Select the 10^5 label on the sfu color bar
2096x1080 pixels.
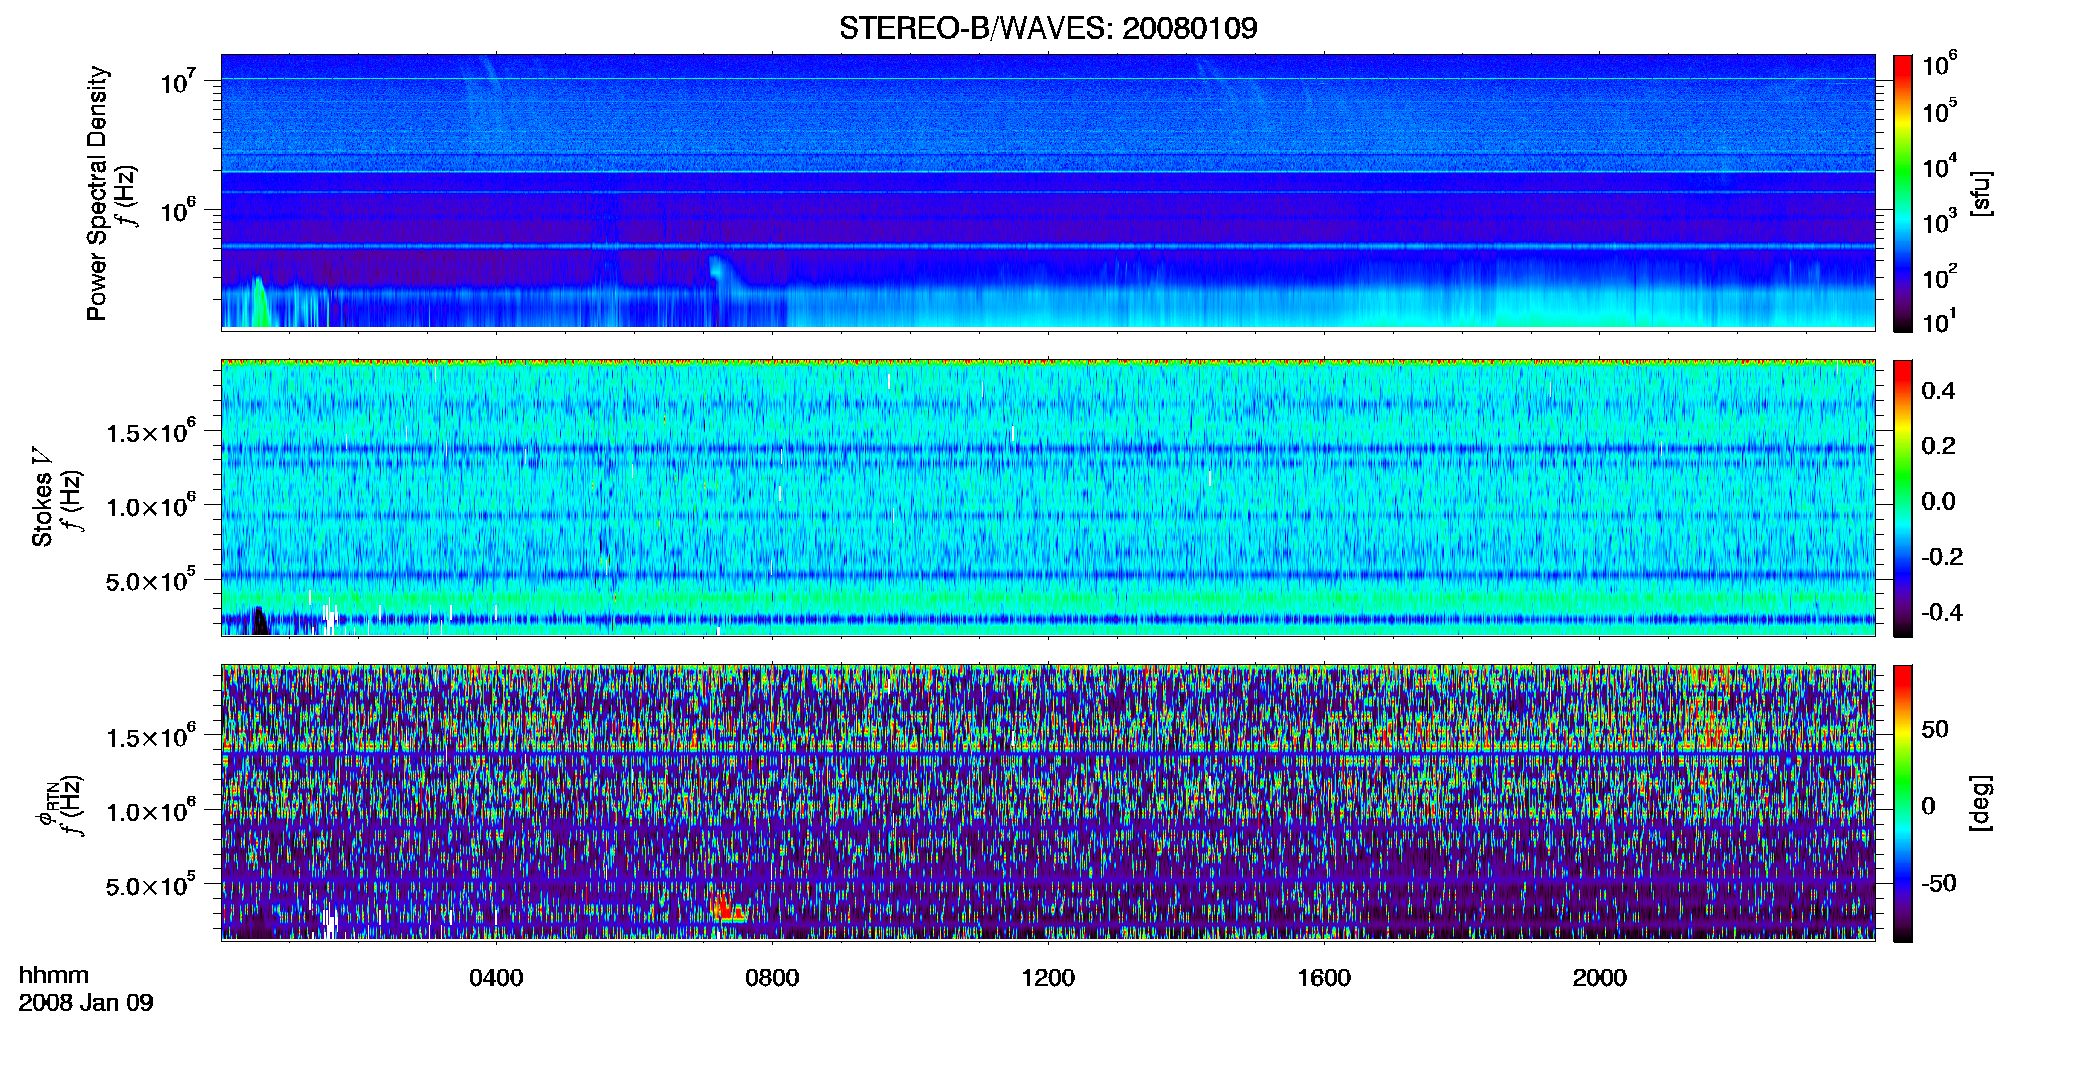click(1940, 110)
